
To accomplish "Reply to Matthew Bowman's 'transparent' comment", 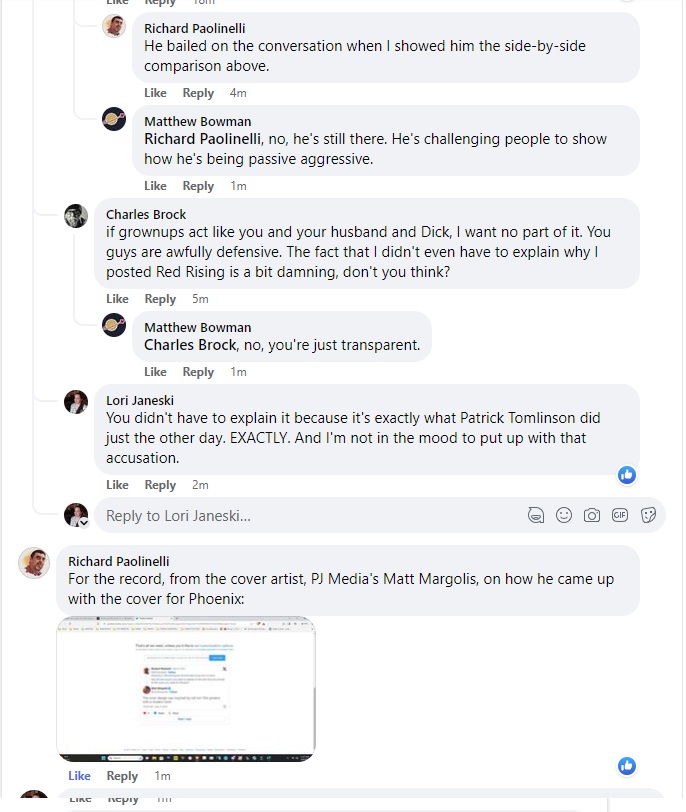I will pos(198,372).
